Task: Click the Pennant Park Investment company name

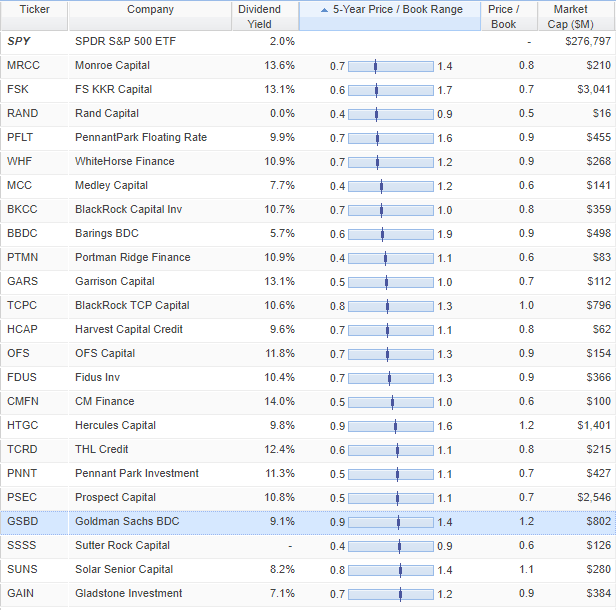Action: (x=137, y=473)
